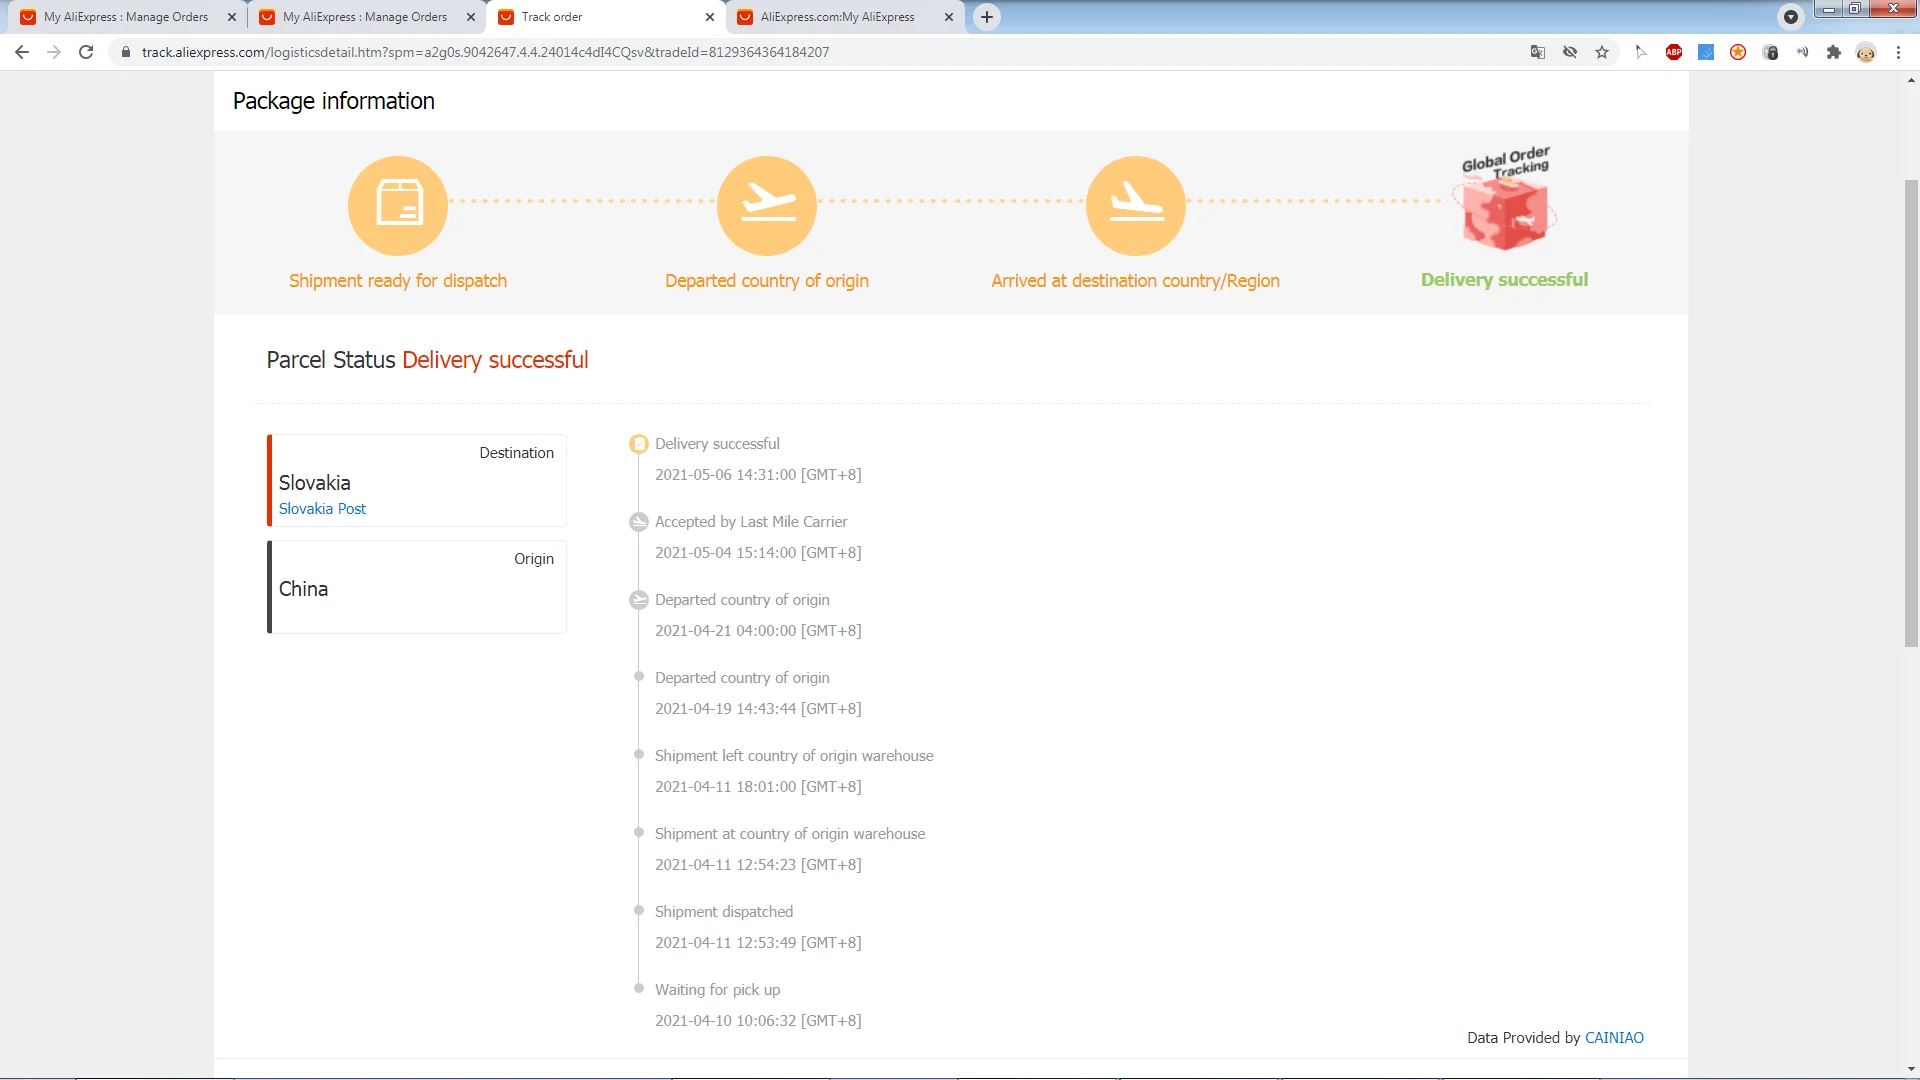The width and height of the screenshot is (1920, 1080).
Task: Click the Shipment ready for dispatch icon
Action: tap(398, 205)
